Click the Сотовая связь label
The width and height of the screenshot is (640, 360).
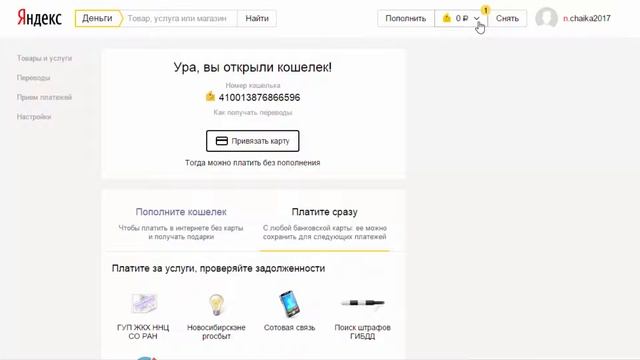click(x=289, y=327)
